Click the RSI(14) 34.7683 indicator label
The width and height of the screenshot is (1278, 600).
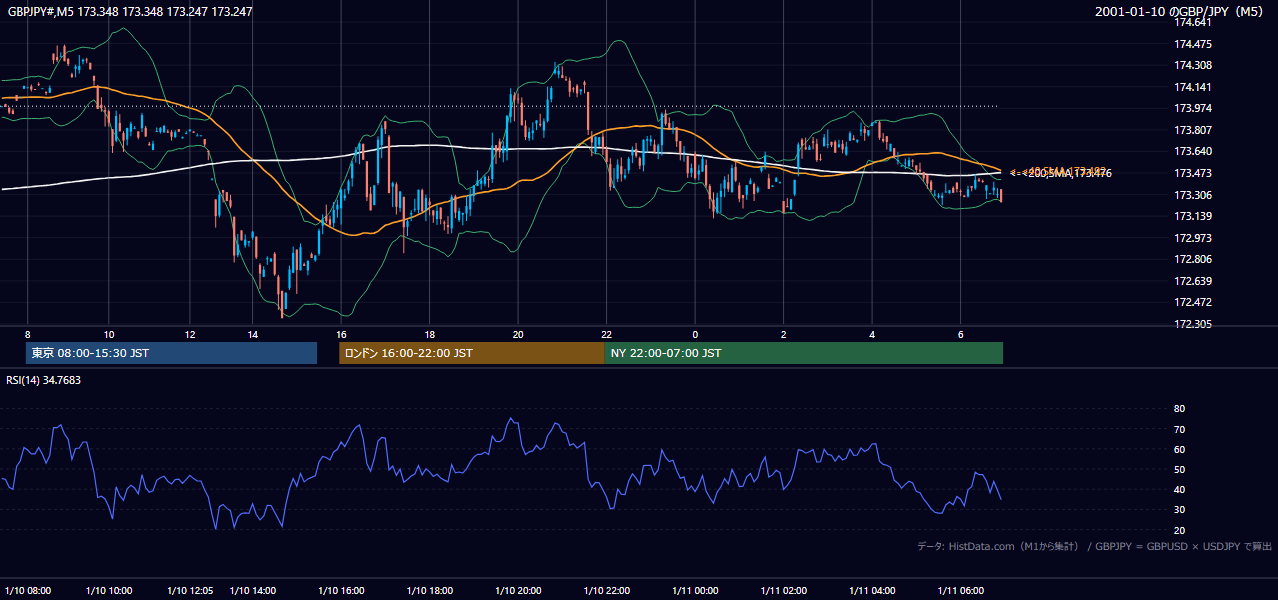(44, 380)
